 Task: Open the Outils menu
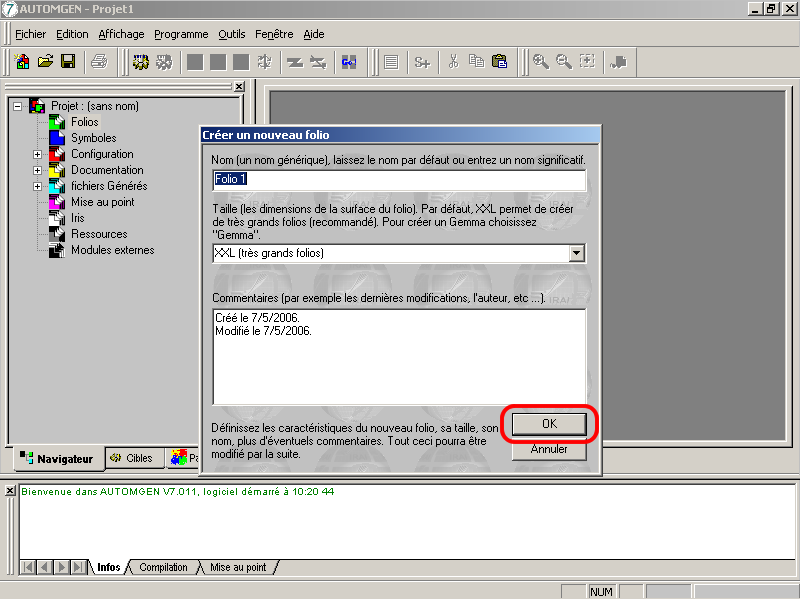[x=231, y=34]
